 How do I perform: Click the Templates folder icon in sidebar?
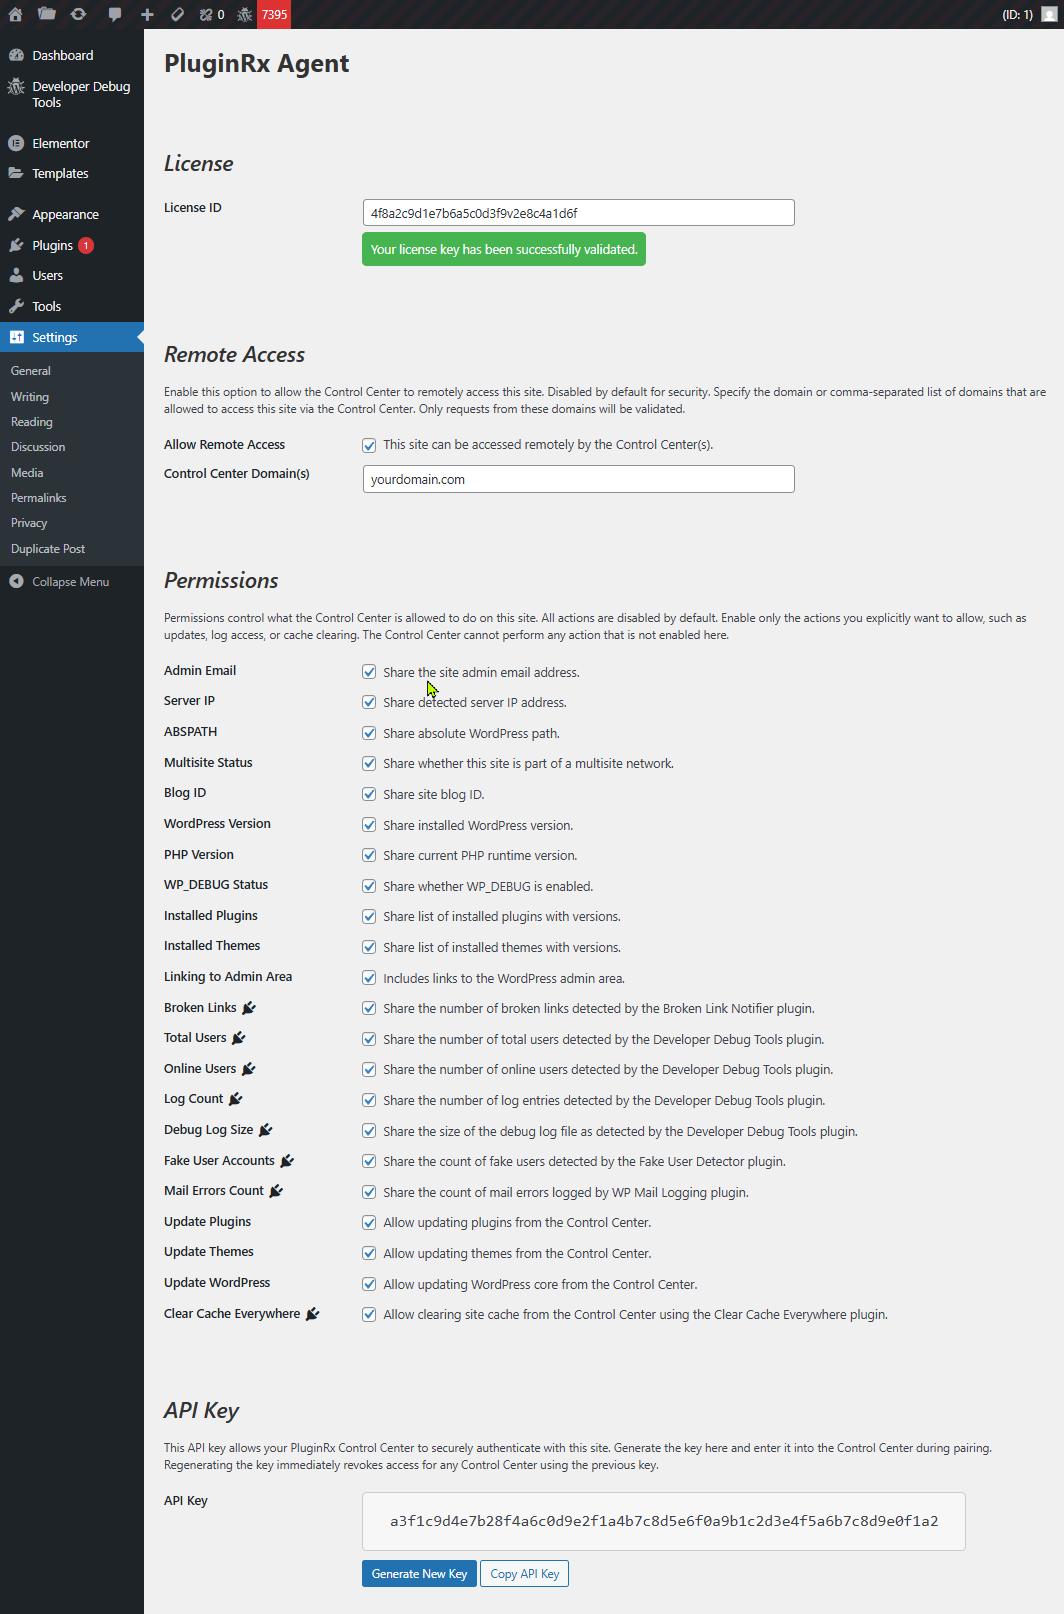(16, 173)
